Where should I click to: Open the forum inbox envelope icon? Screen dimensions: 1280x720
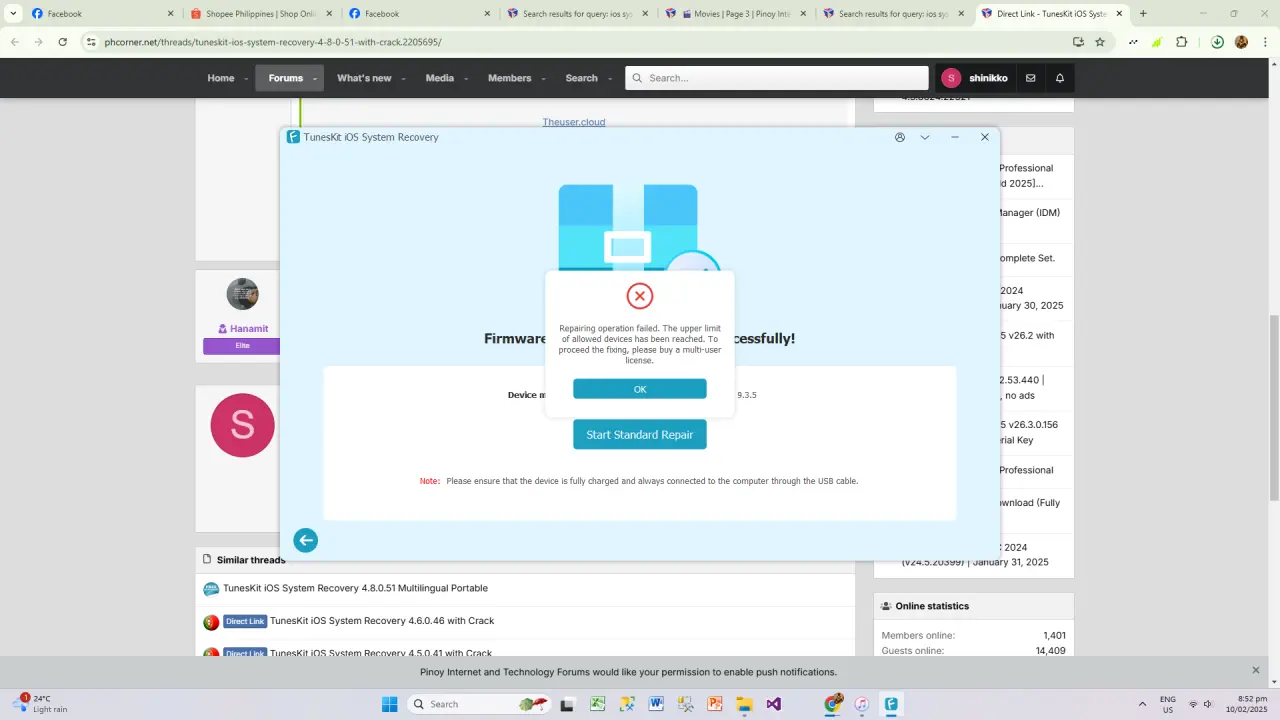pos(1030,78)
